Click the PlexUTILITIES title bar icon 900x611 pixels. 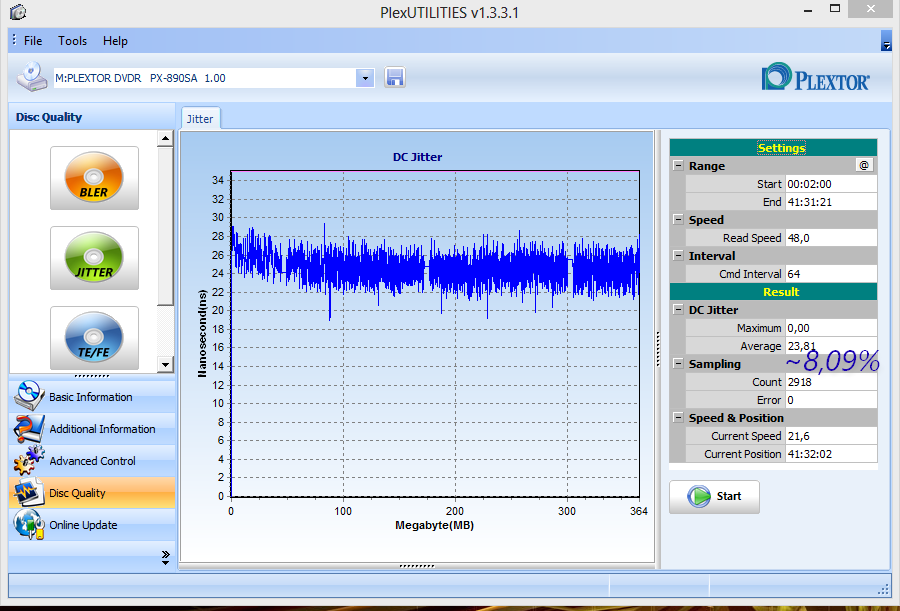18,11
